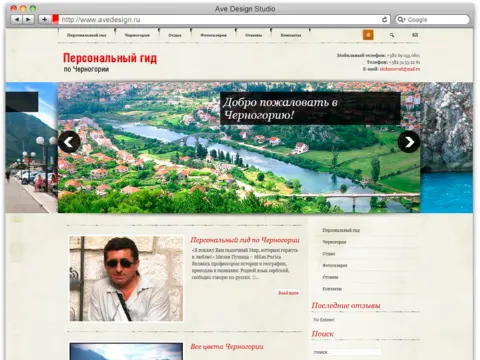Reload the page with refresh icon
This screenshot has width=480, height=360.
(x=385, y=20)
